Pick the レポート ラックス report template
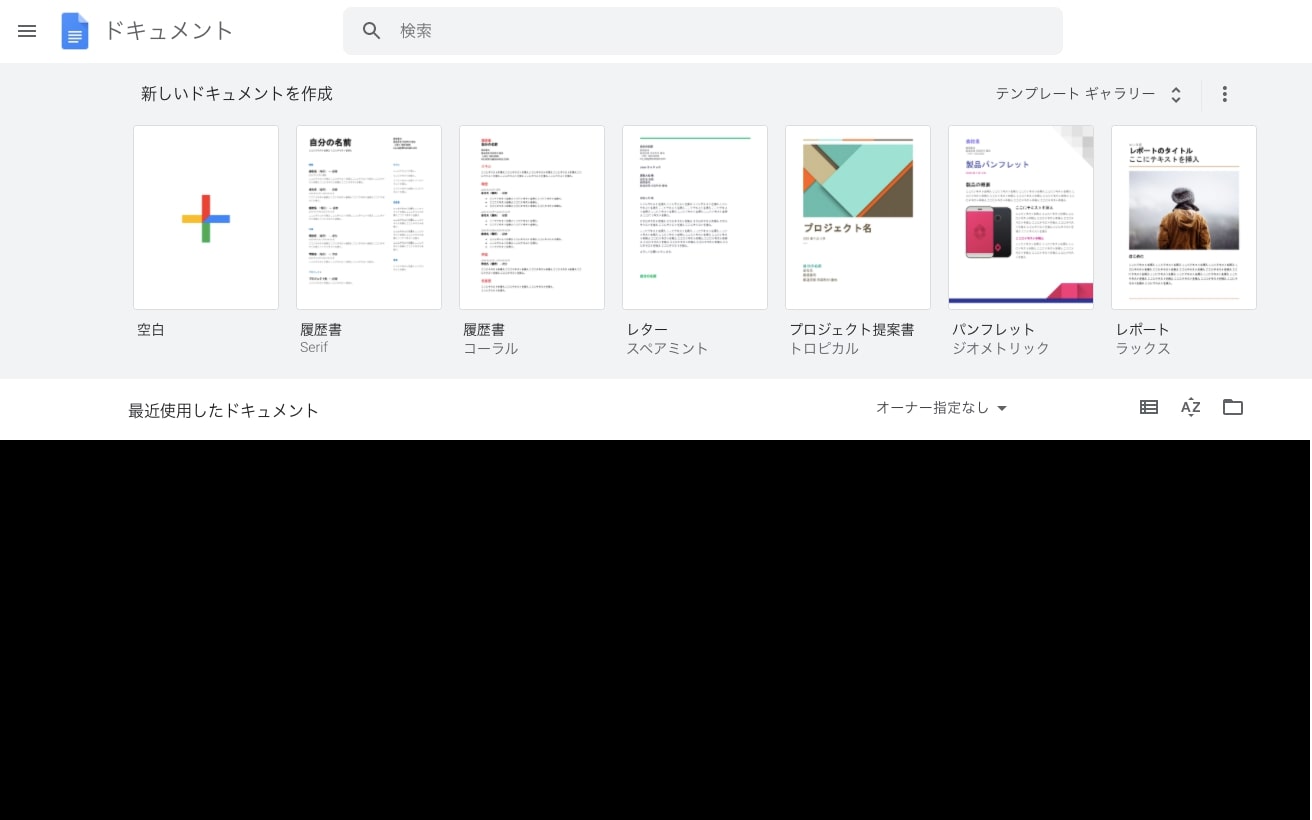Image resolution: width=1312 pixels, height=820 pixels. coord(1184,217)
